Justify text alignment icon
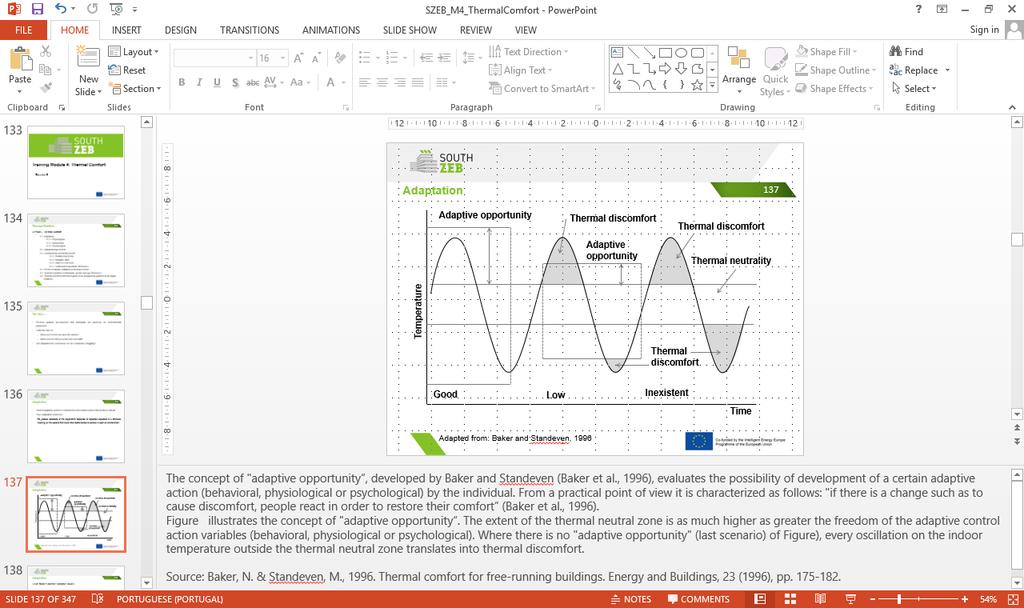The height and width of the screenshot is (608, 1024). tap(417, 82)
